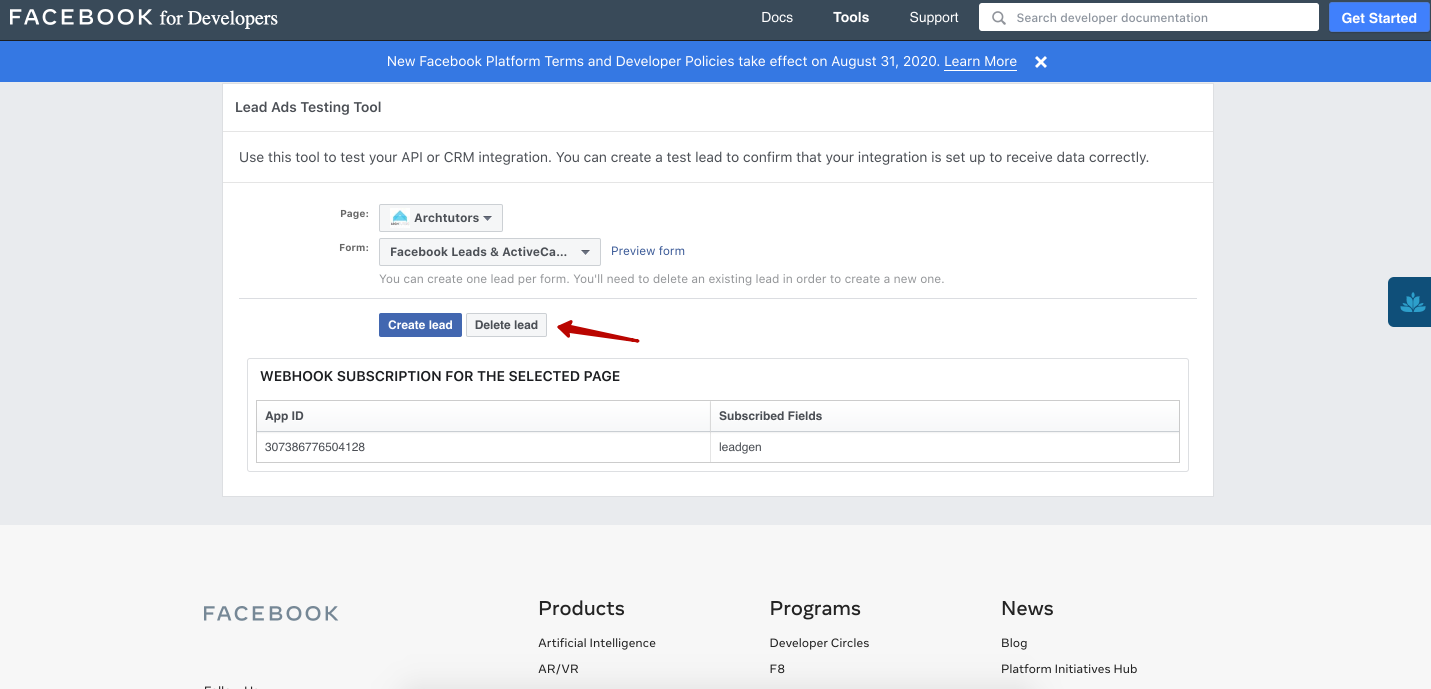Image resolution: width=1431 pixels, height=689 pixels.
Task: Click the Delete lead button
Action: 506,325
